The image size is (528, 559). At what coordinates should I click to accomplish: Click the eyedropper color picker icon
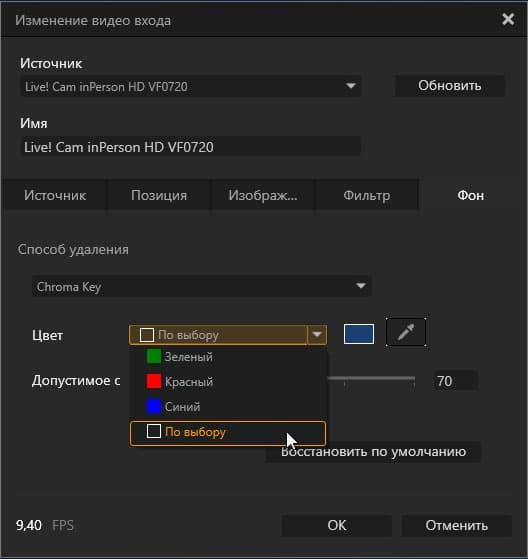click(406, 332)
